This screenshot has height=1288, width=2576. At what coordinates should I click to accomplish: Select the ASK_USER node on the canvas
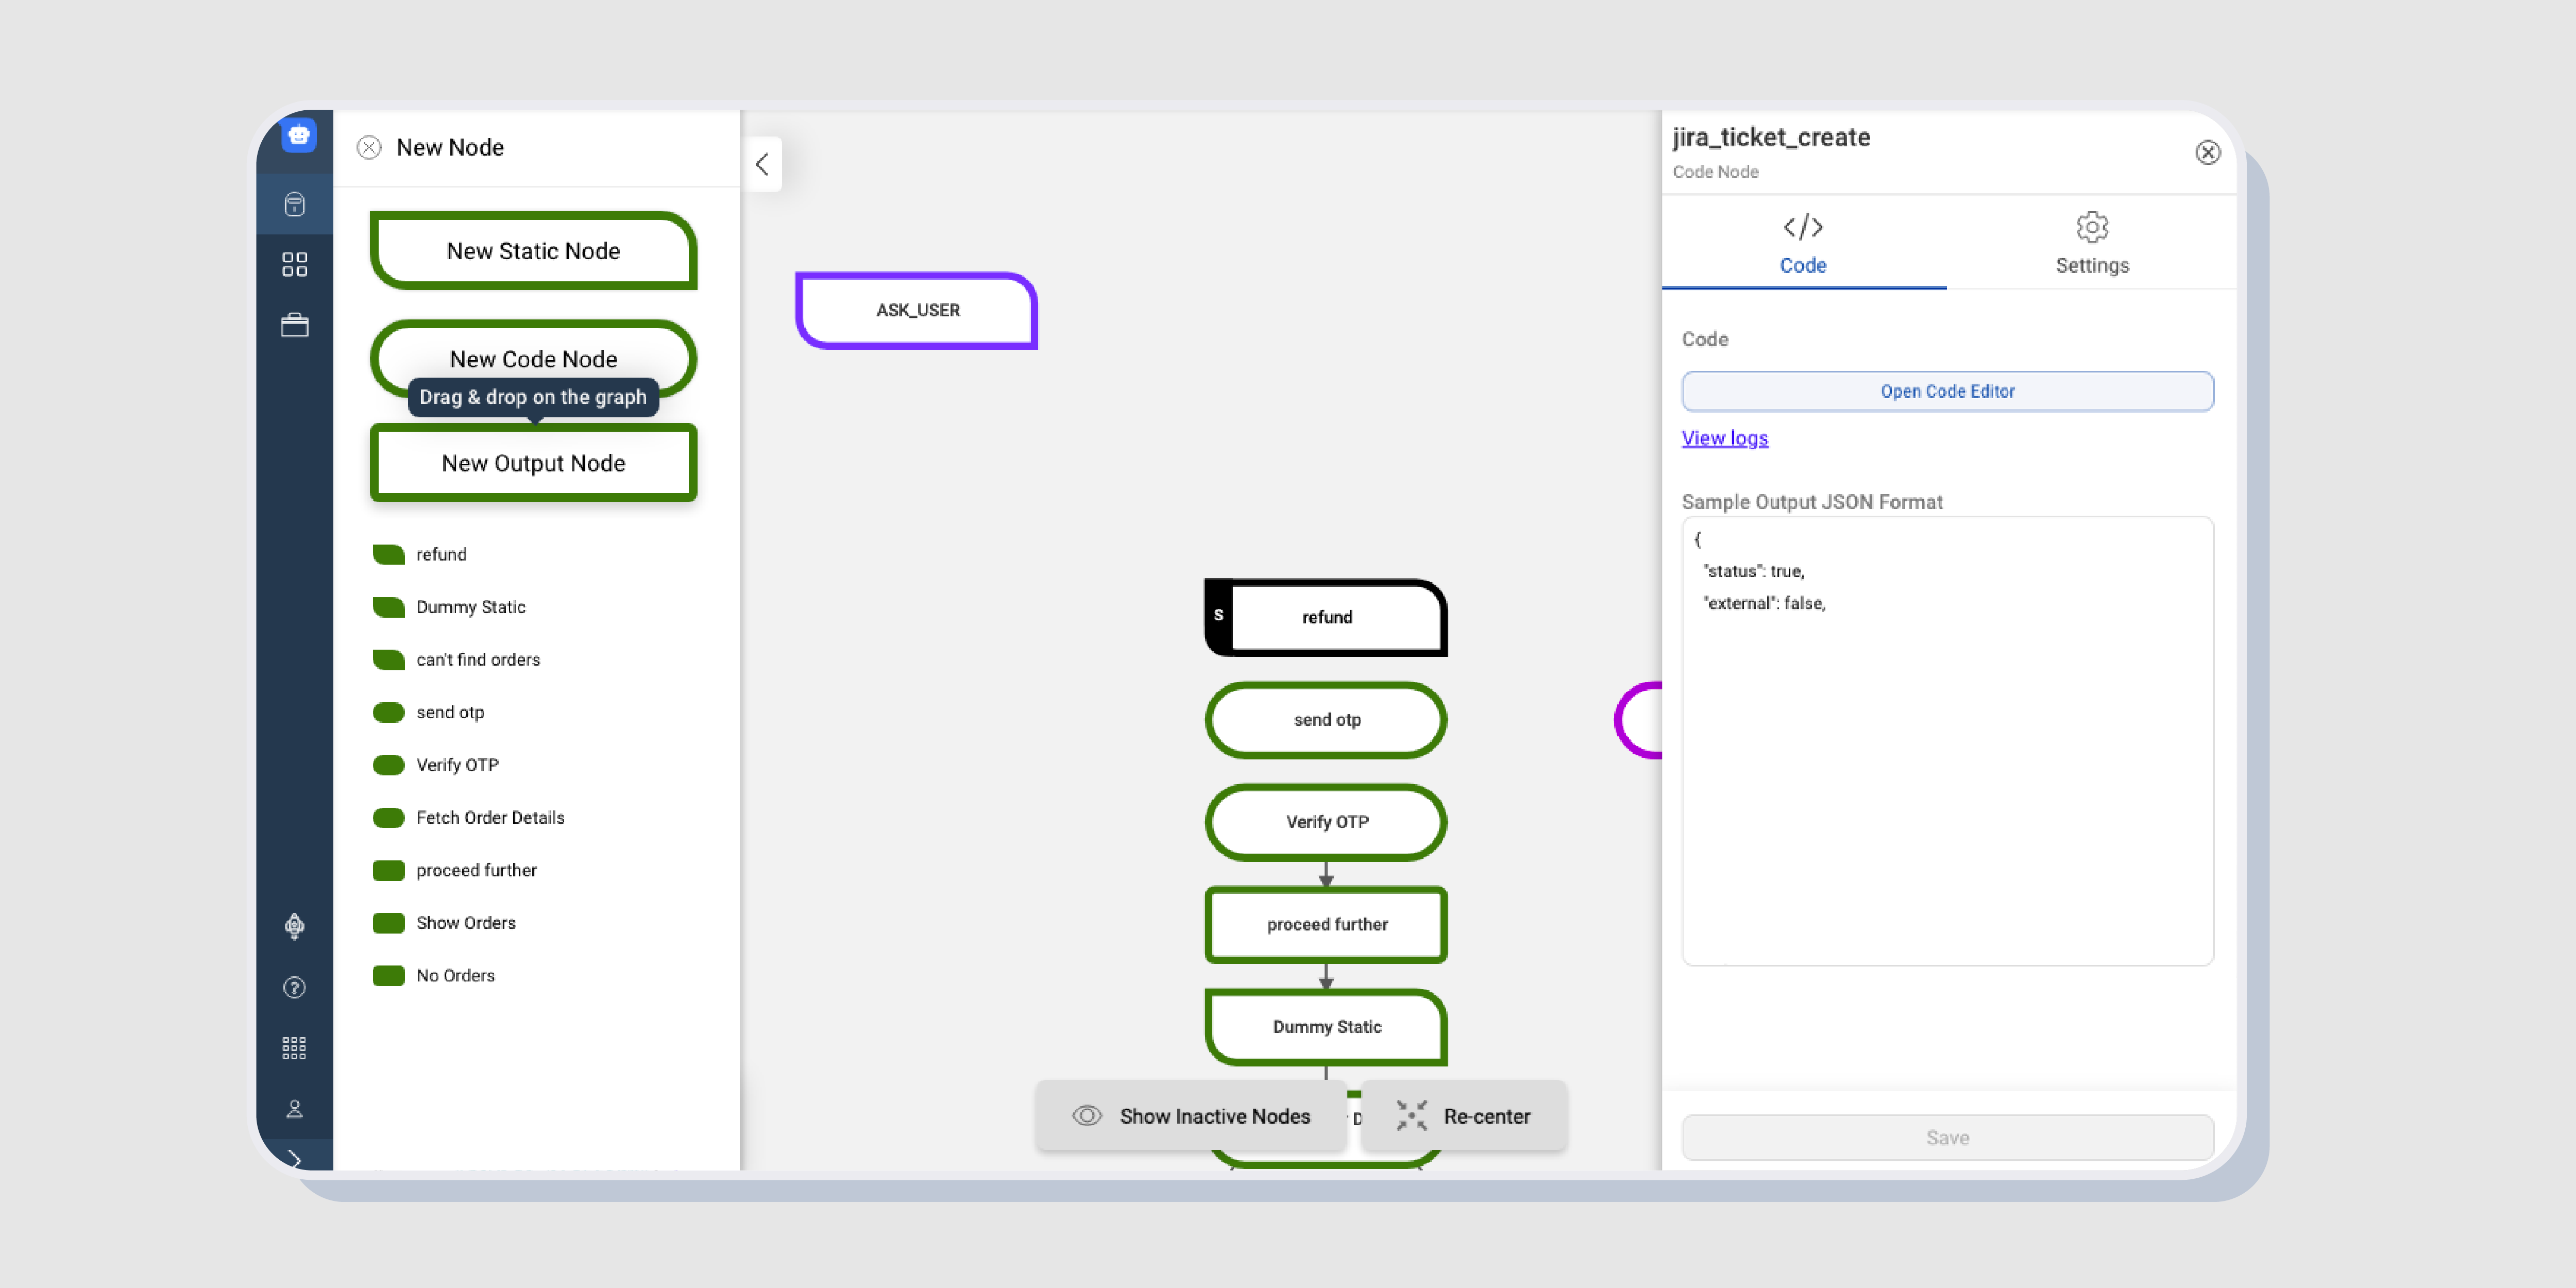pos(916,310)
